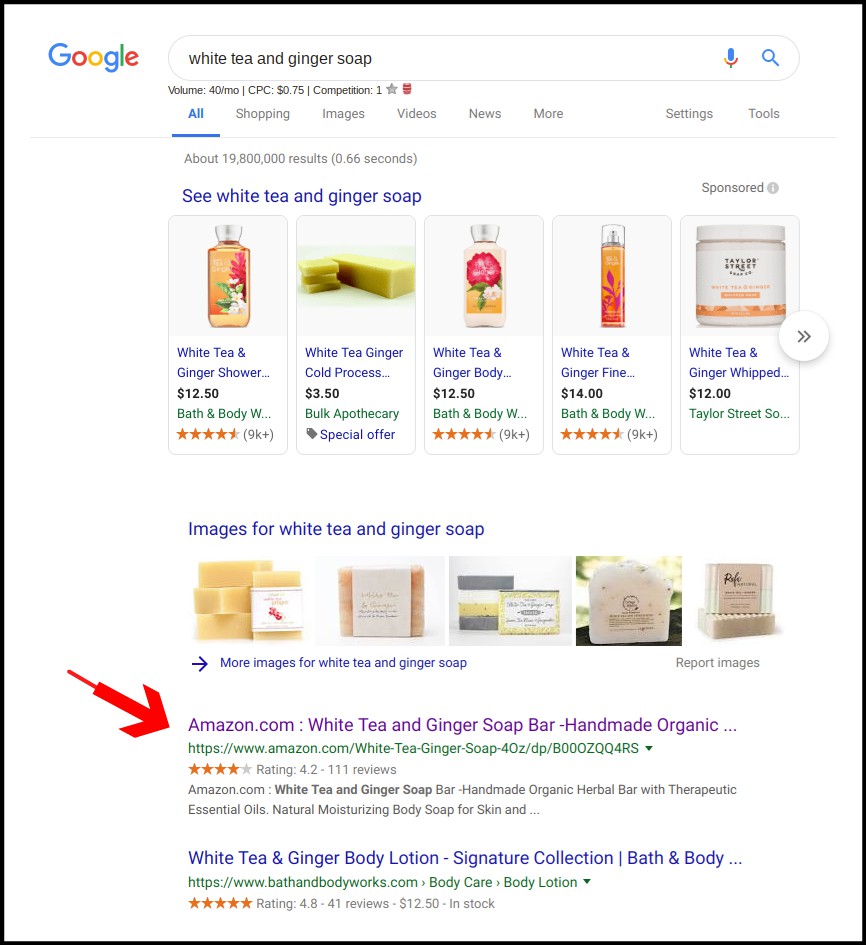The width and height of the screenshot is (866, 945).
Task: Click the Sponsored info icon
Action: click(x=773, y=188)
